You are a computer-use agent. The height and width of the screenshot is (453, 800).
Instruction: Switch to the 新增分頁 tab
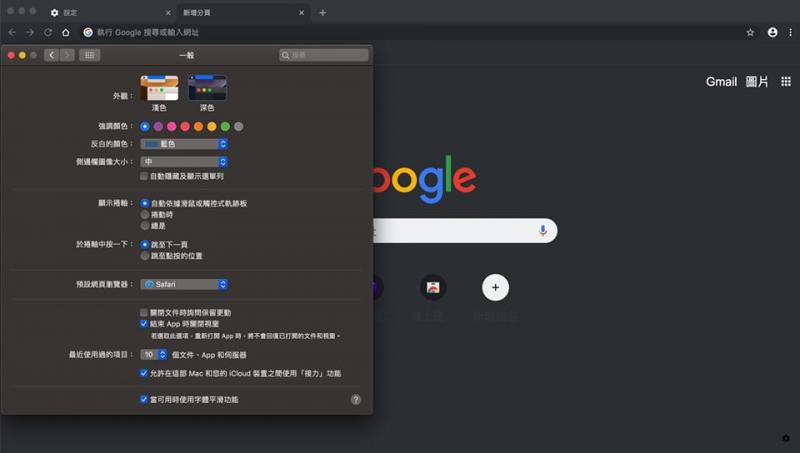point(240,12)
